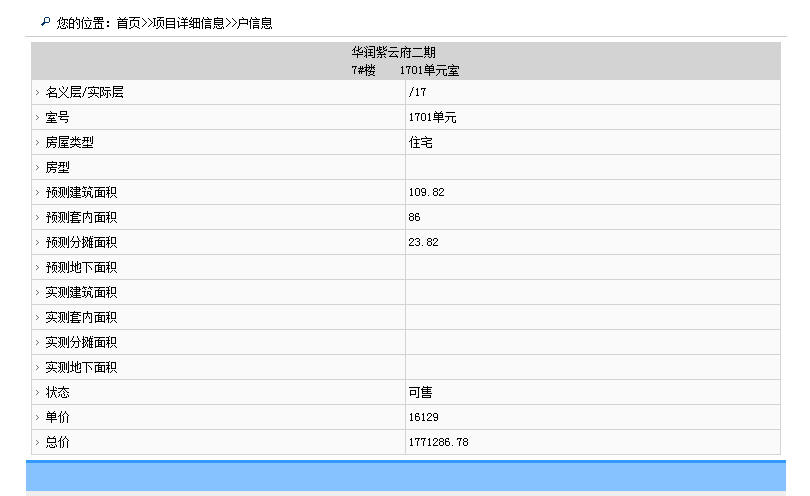
Task: Select the 可售 status value
Action: click(420, 393)
